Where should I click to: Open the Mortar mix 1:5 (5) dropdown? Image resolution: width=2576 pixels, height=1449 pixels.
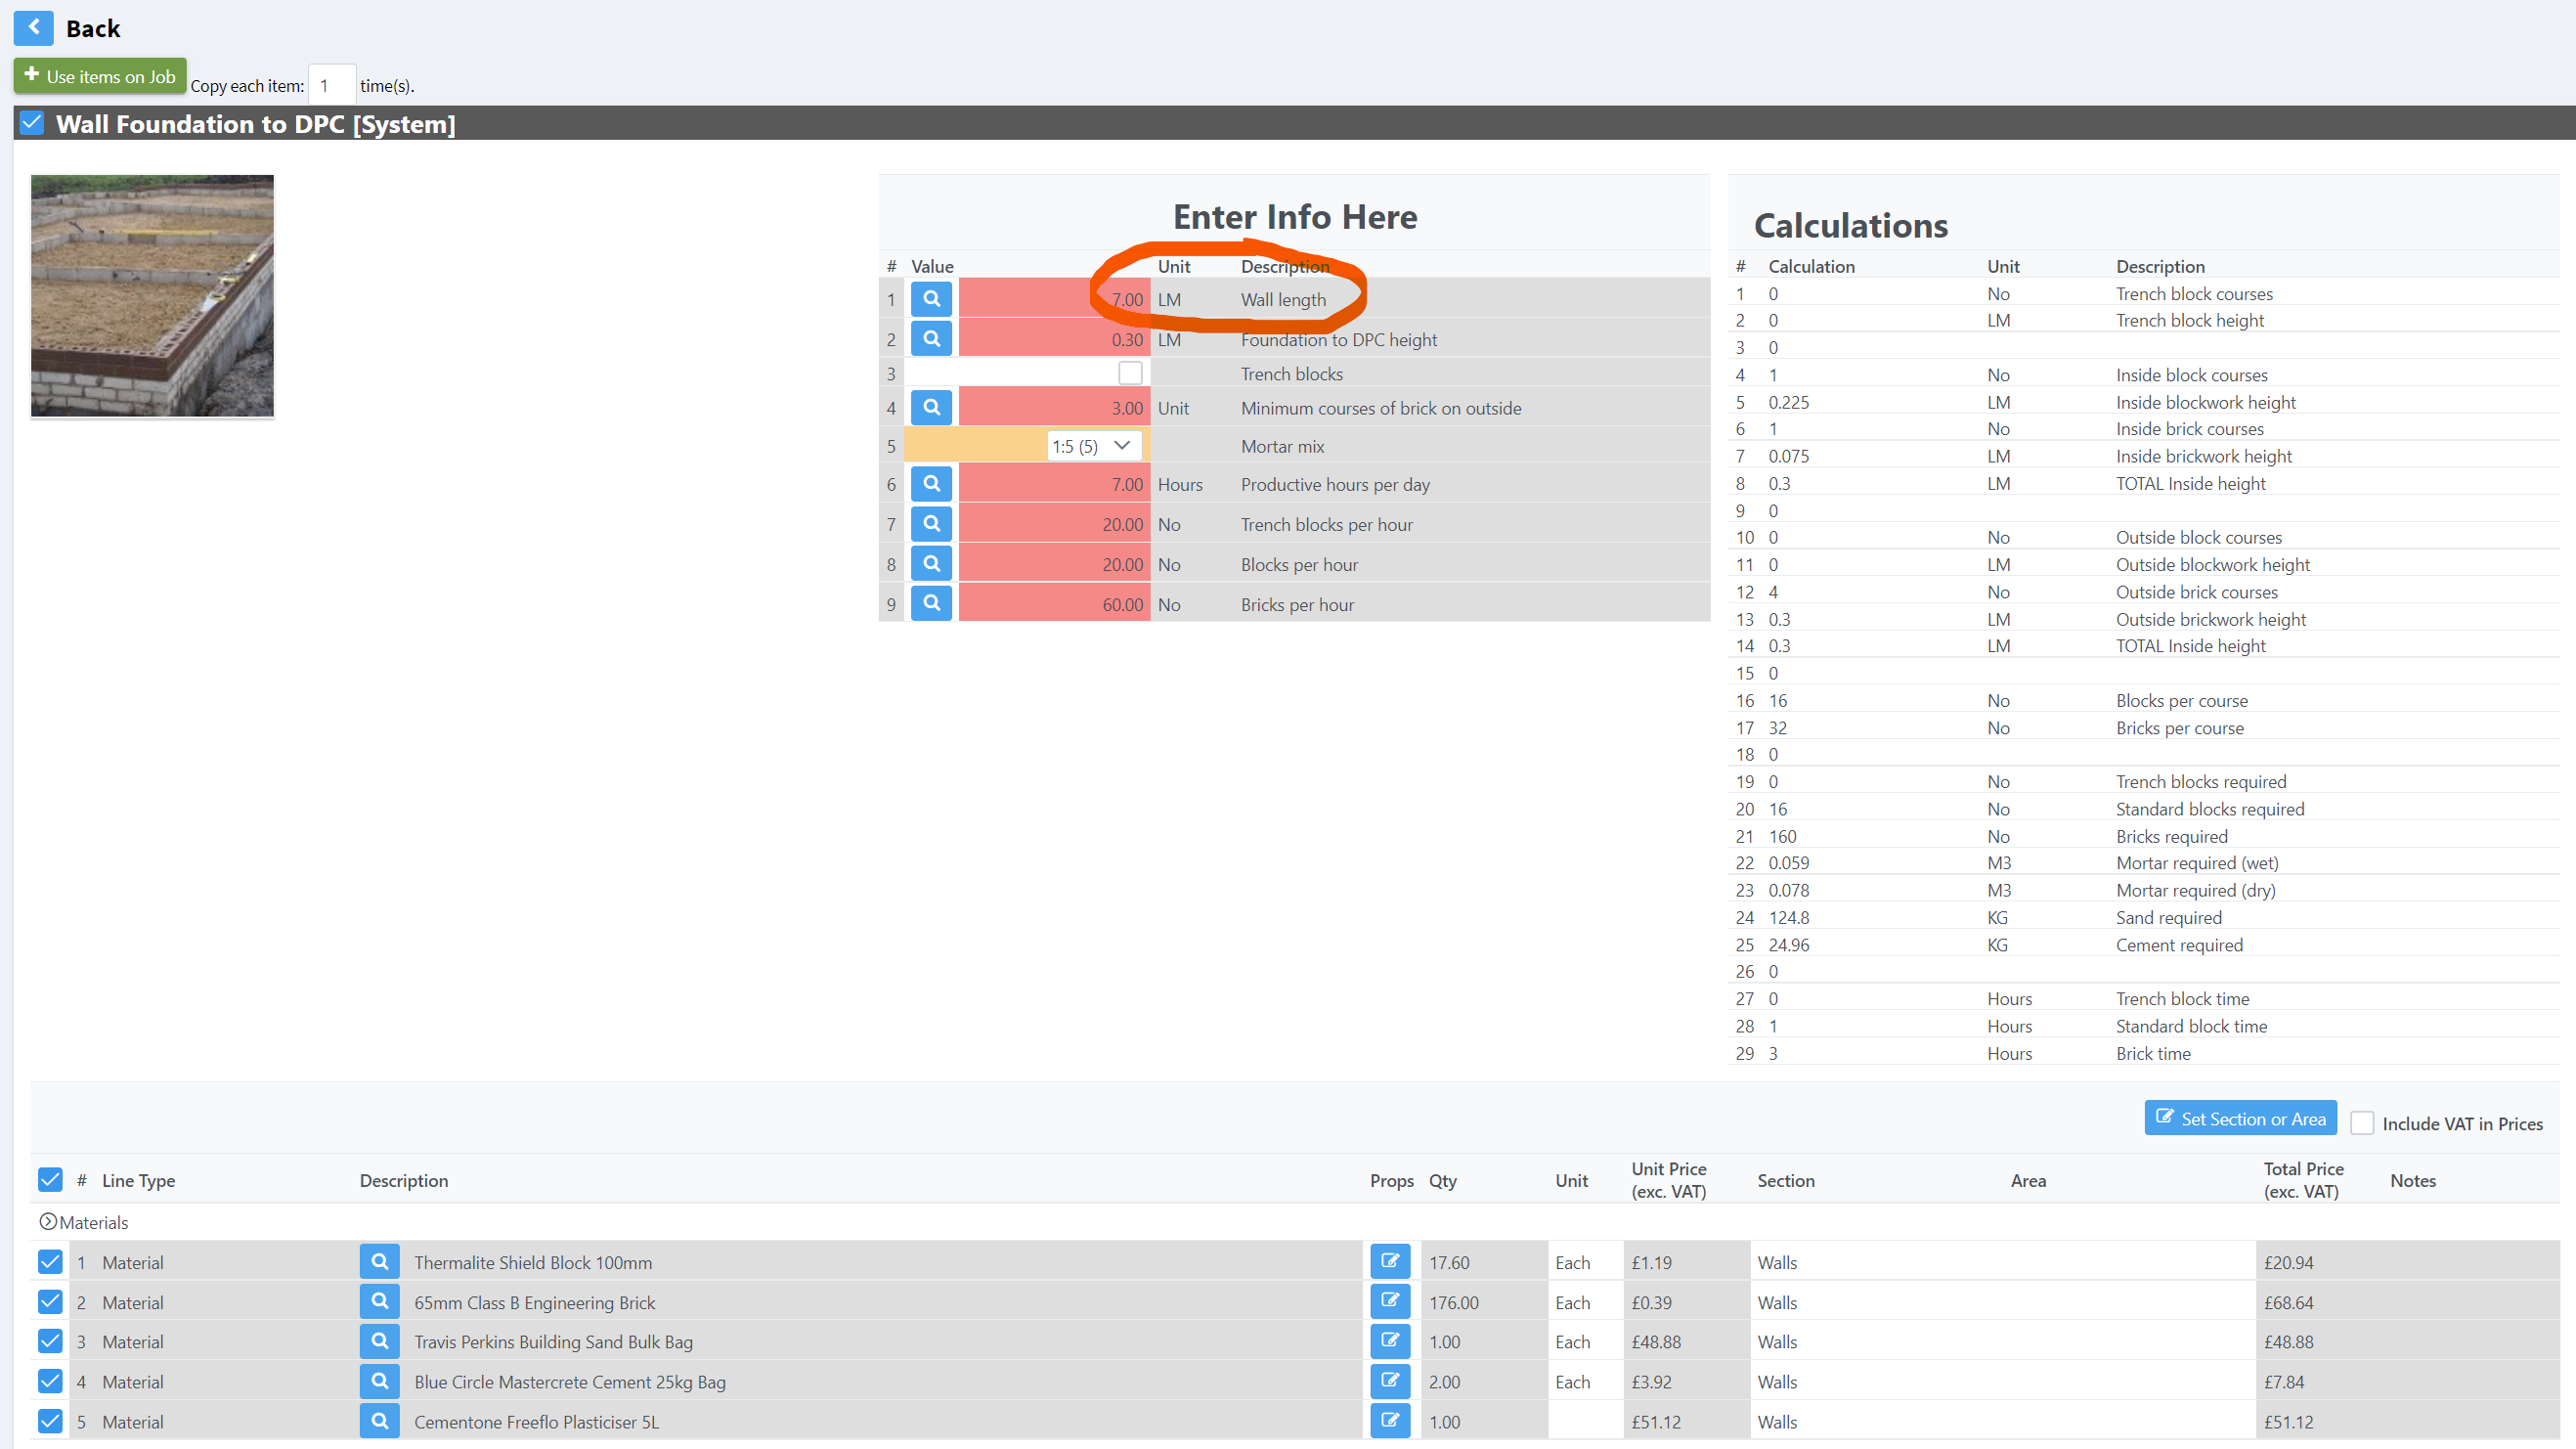[1094, 445]
